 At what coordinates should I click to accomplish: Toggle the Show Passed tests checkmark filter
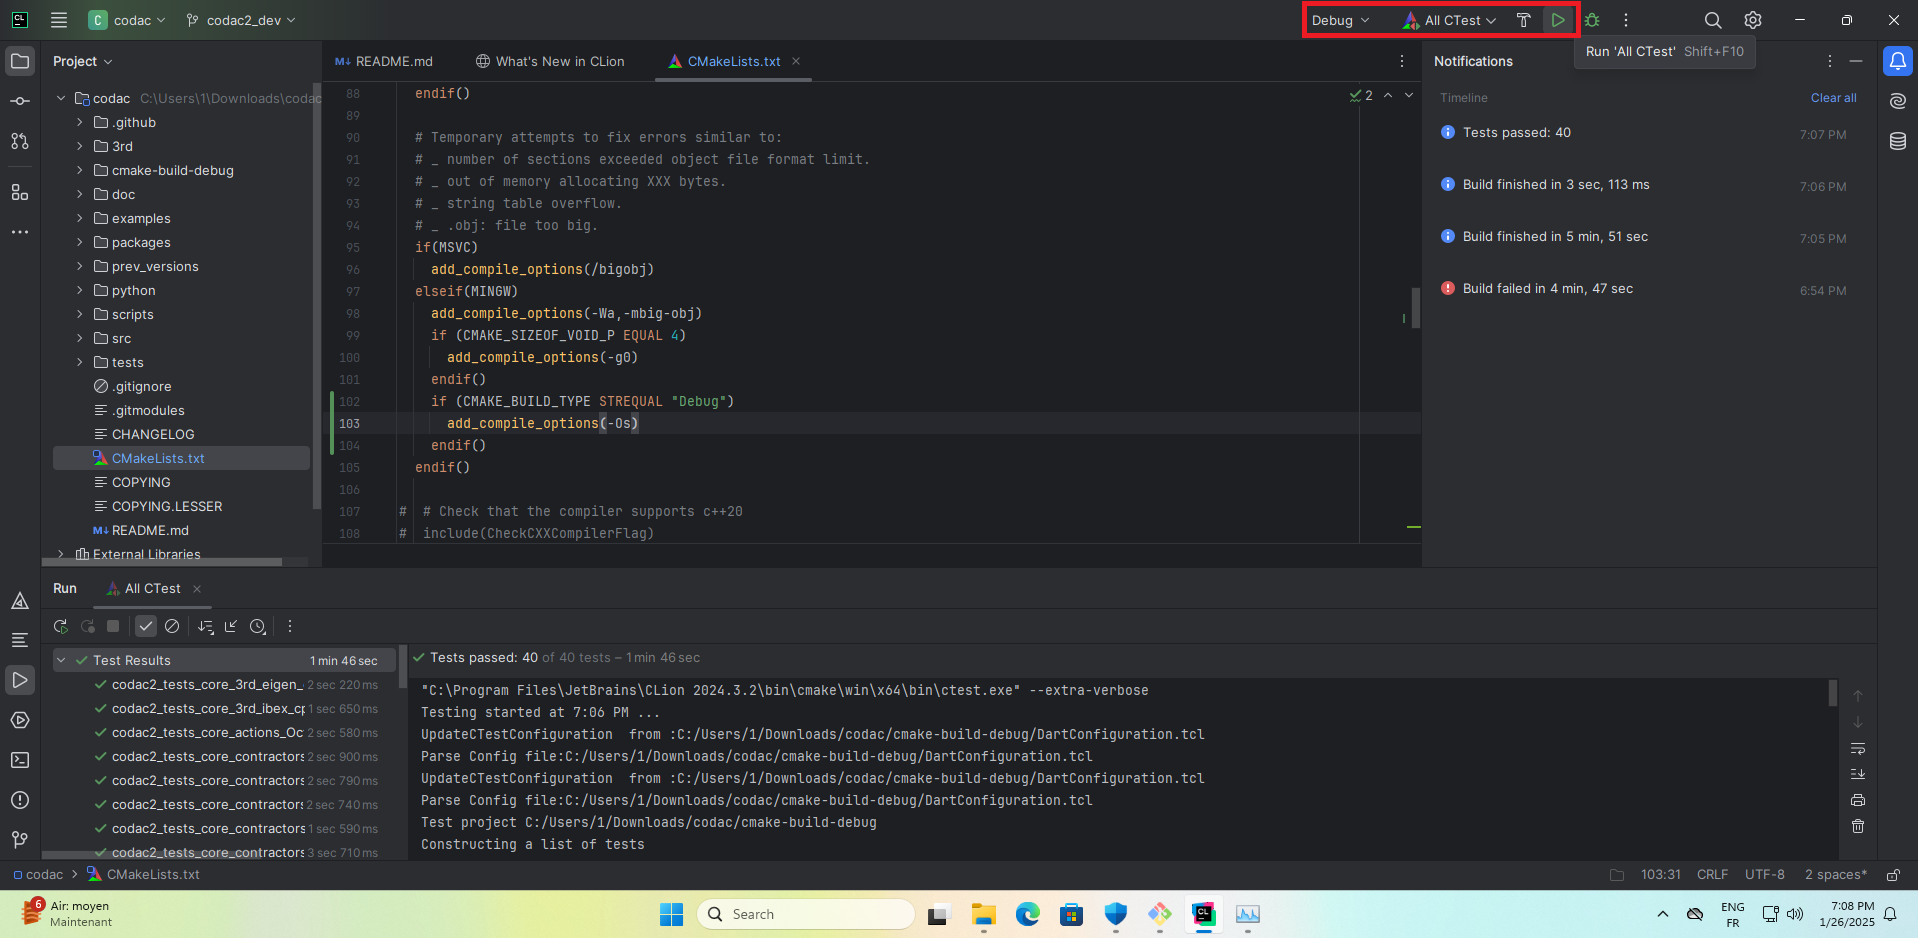(x=146, y=626)
